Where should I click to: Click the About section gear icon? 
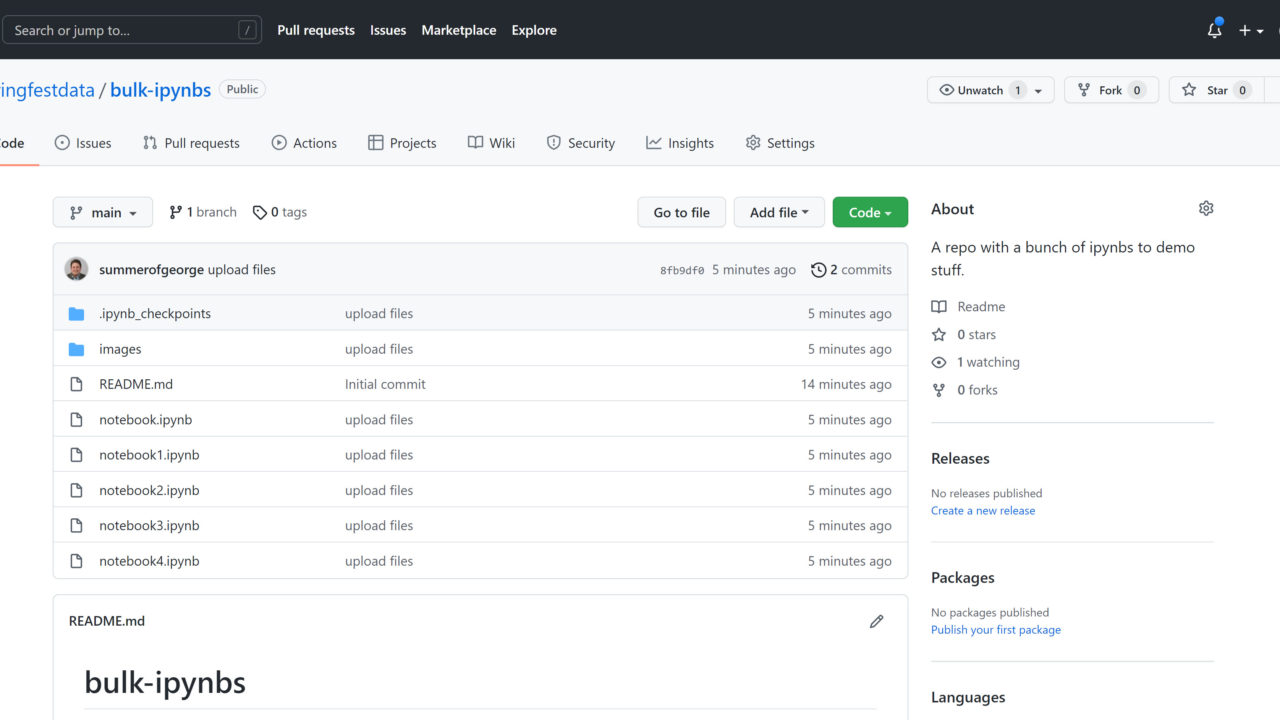click(x=1205, y=209)
